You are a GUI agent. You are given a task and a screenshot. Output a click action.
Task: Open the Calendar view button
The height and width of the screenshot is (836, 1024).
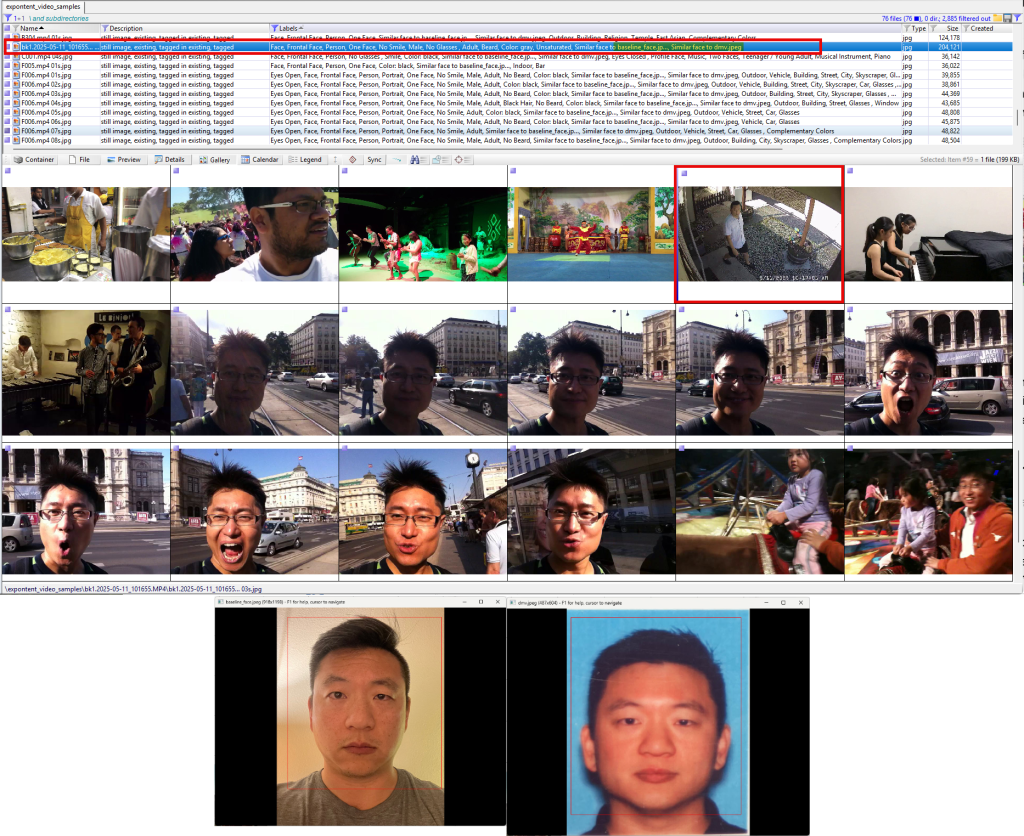tap(260, 160)
